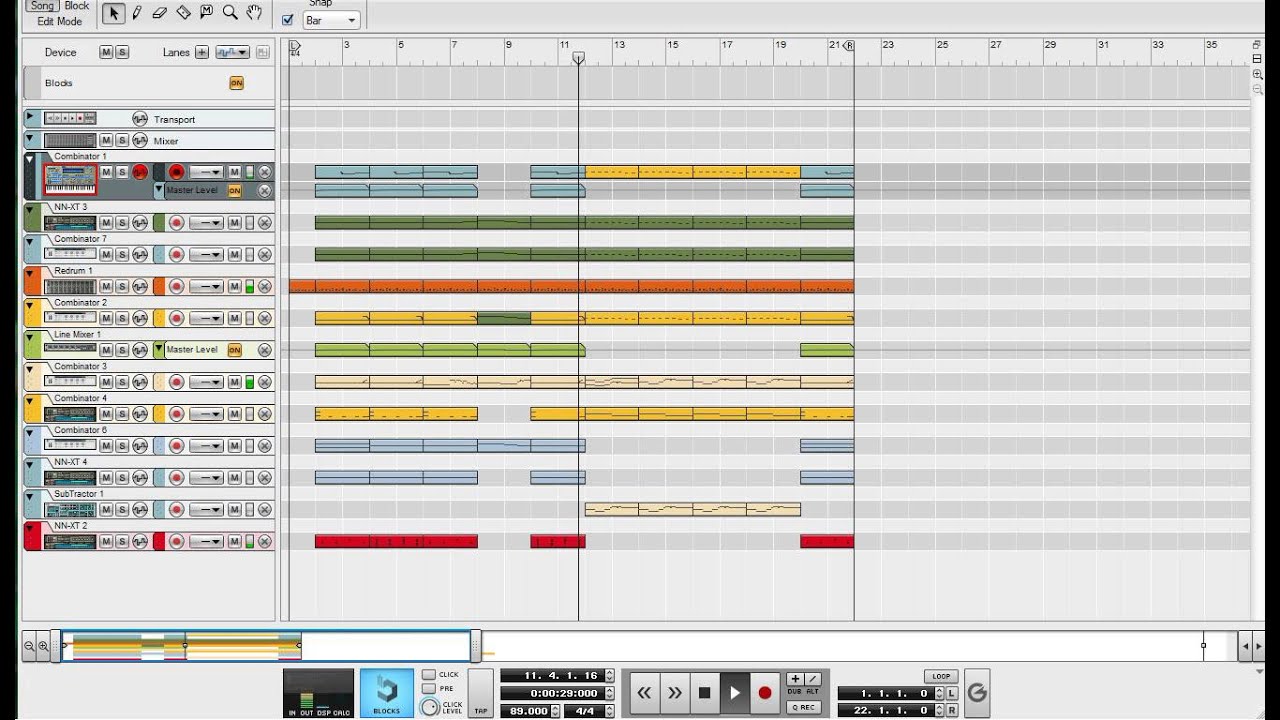Image resolution: width=1280 pixels, height=720 pixels.
Task: Select the Mute tool
Action: coord(207,13)
